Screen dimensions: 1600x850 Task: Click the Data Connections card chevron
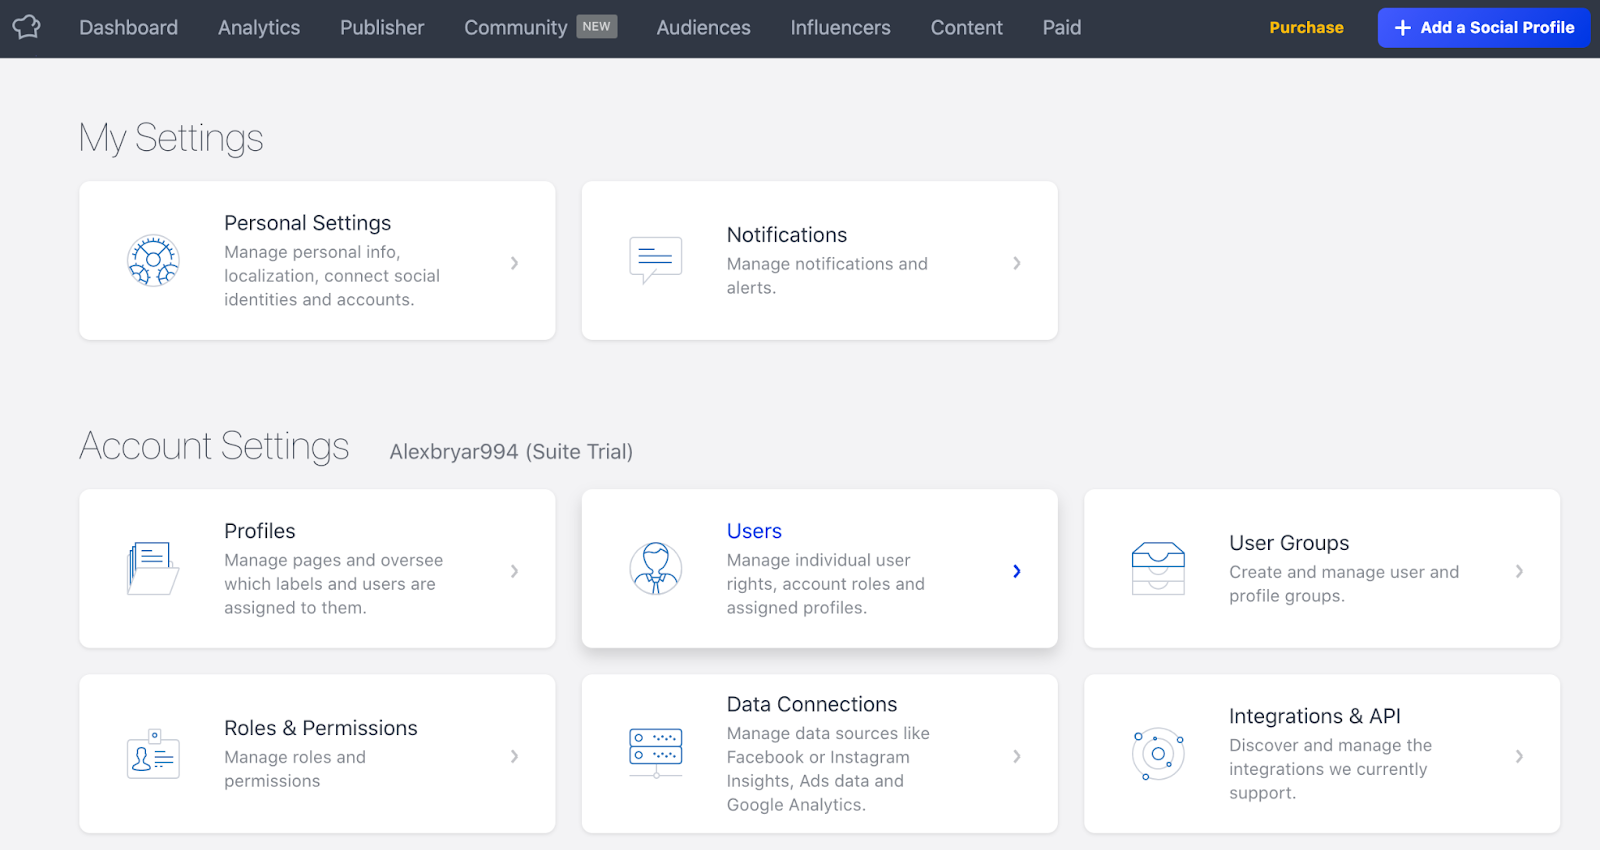click(1017, 756)
